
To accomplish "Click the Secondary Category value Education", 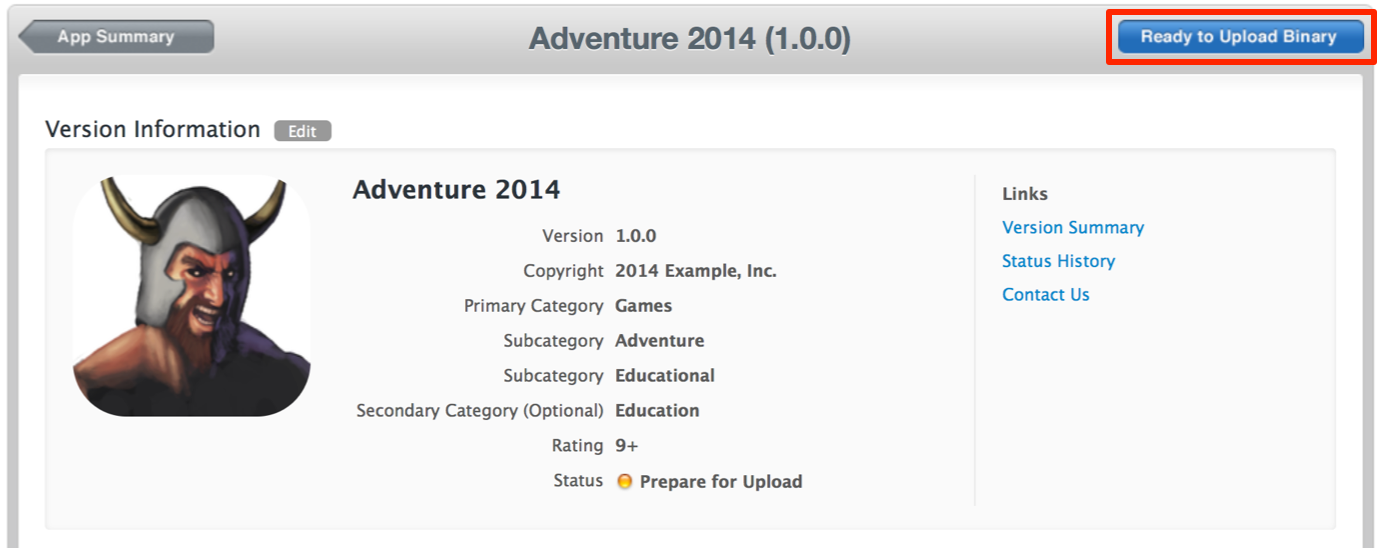I will coord(657,411).
